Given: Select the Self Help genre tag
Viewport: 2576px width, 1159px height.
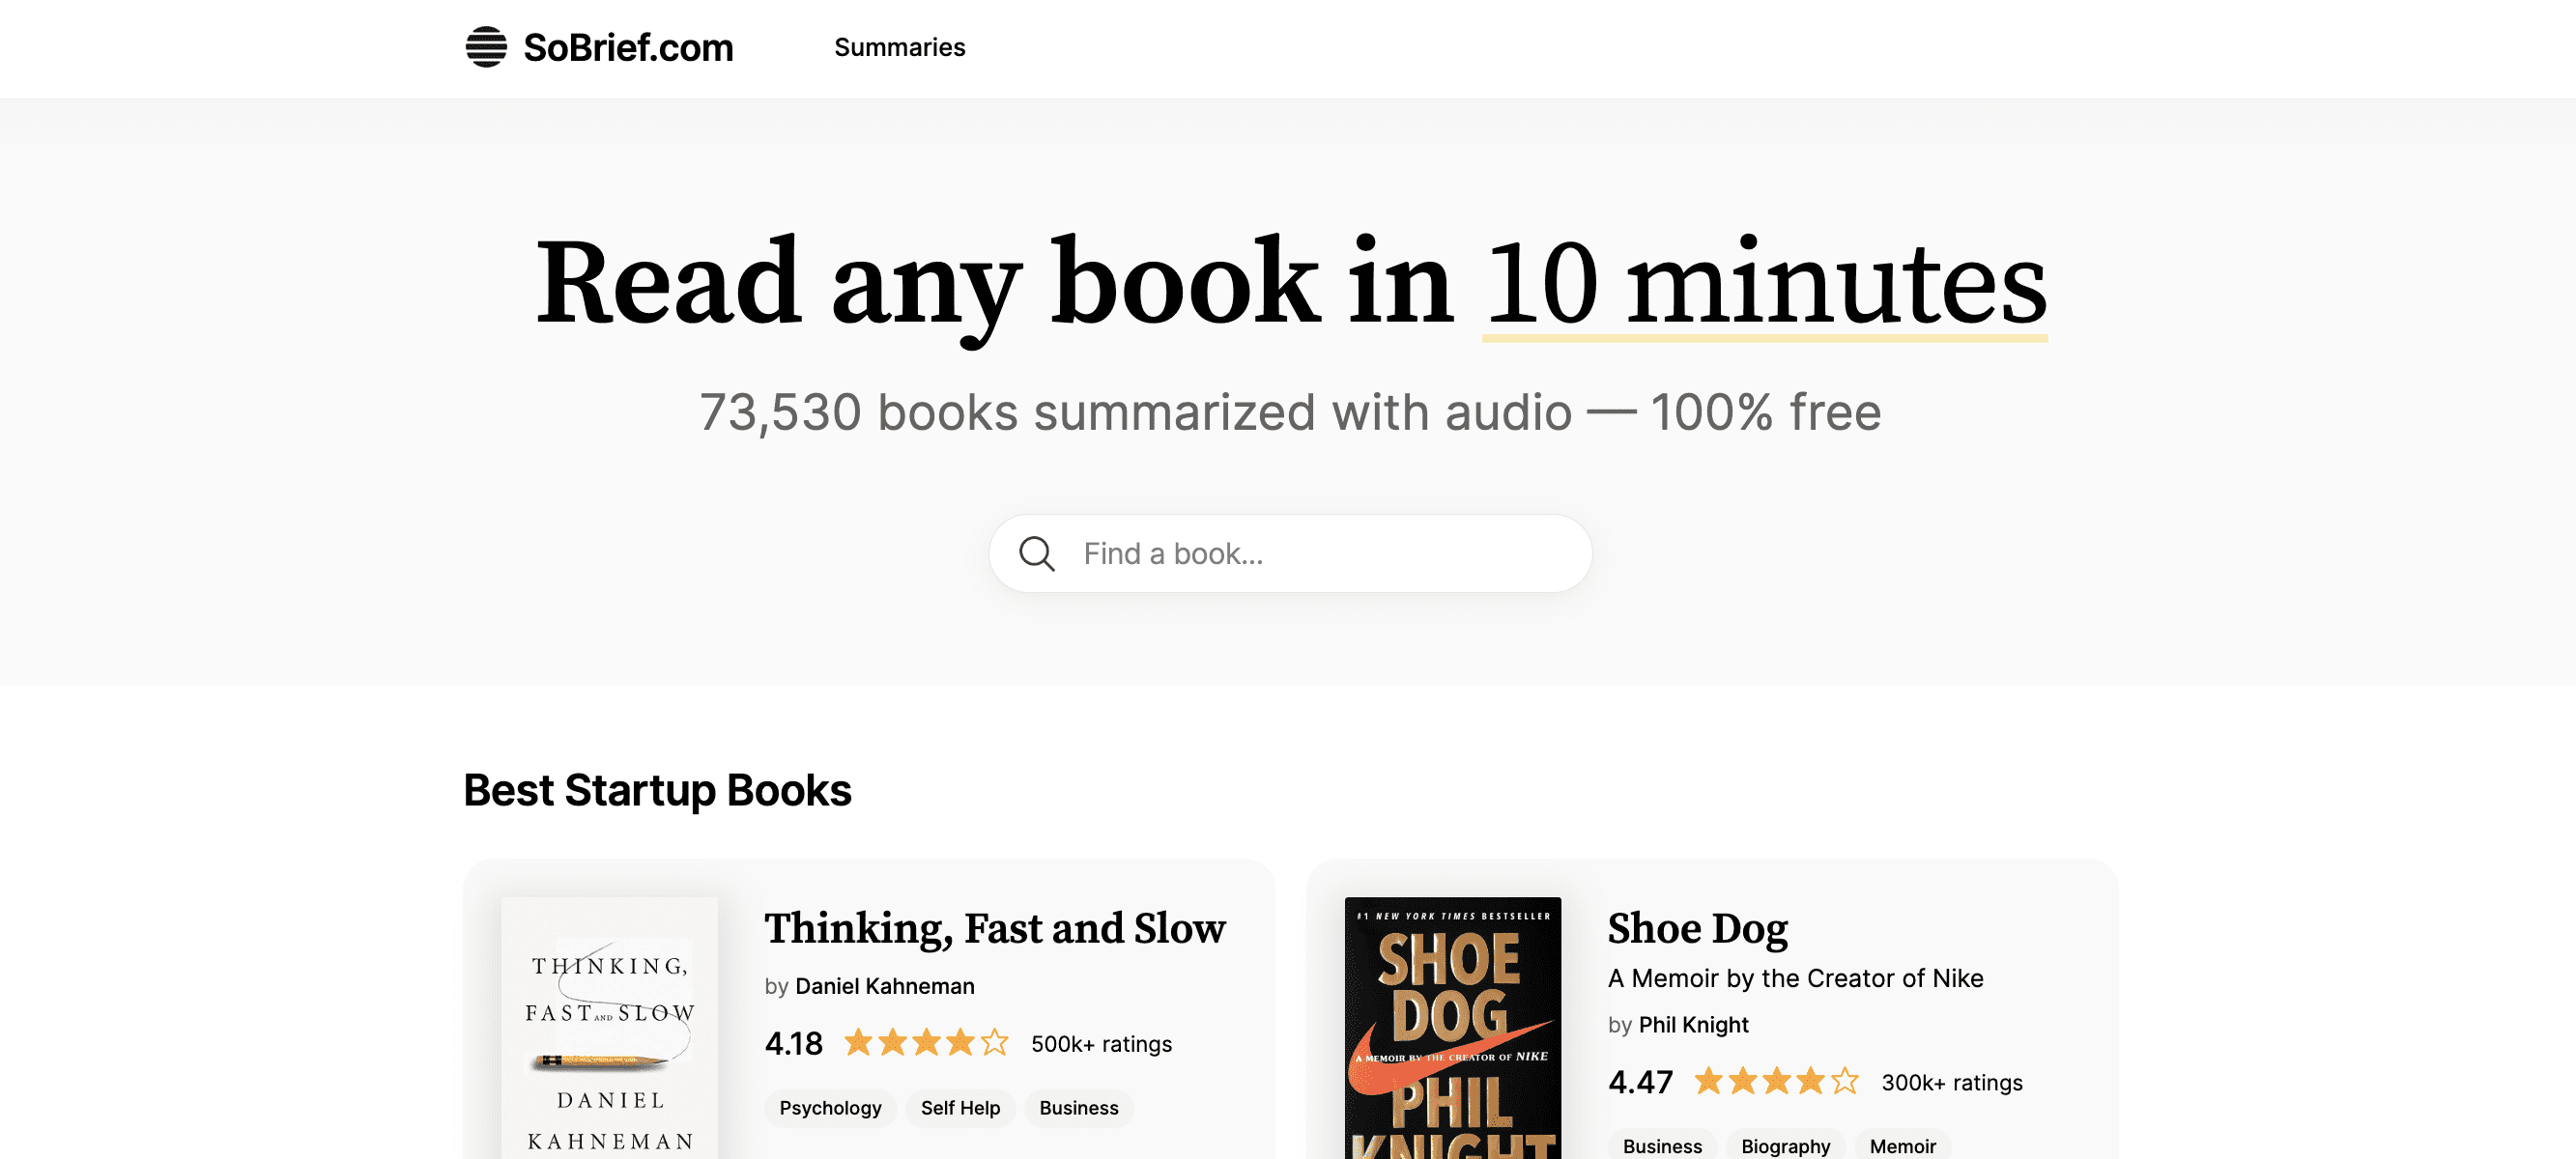Looking at the screenshot, I should (959, 1108).
